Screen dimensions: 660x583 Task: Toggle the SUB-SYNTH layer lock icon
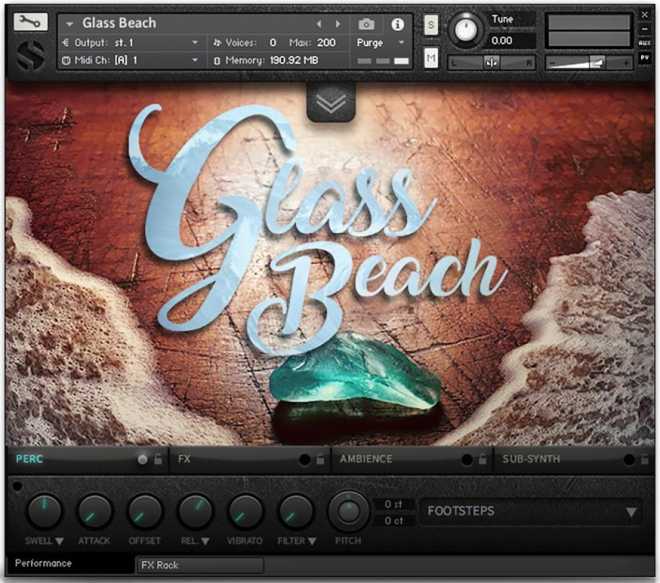coord(644,459)
